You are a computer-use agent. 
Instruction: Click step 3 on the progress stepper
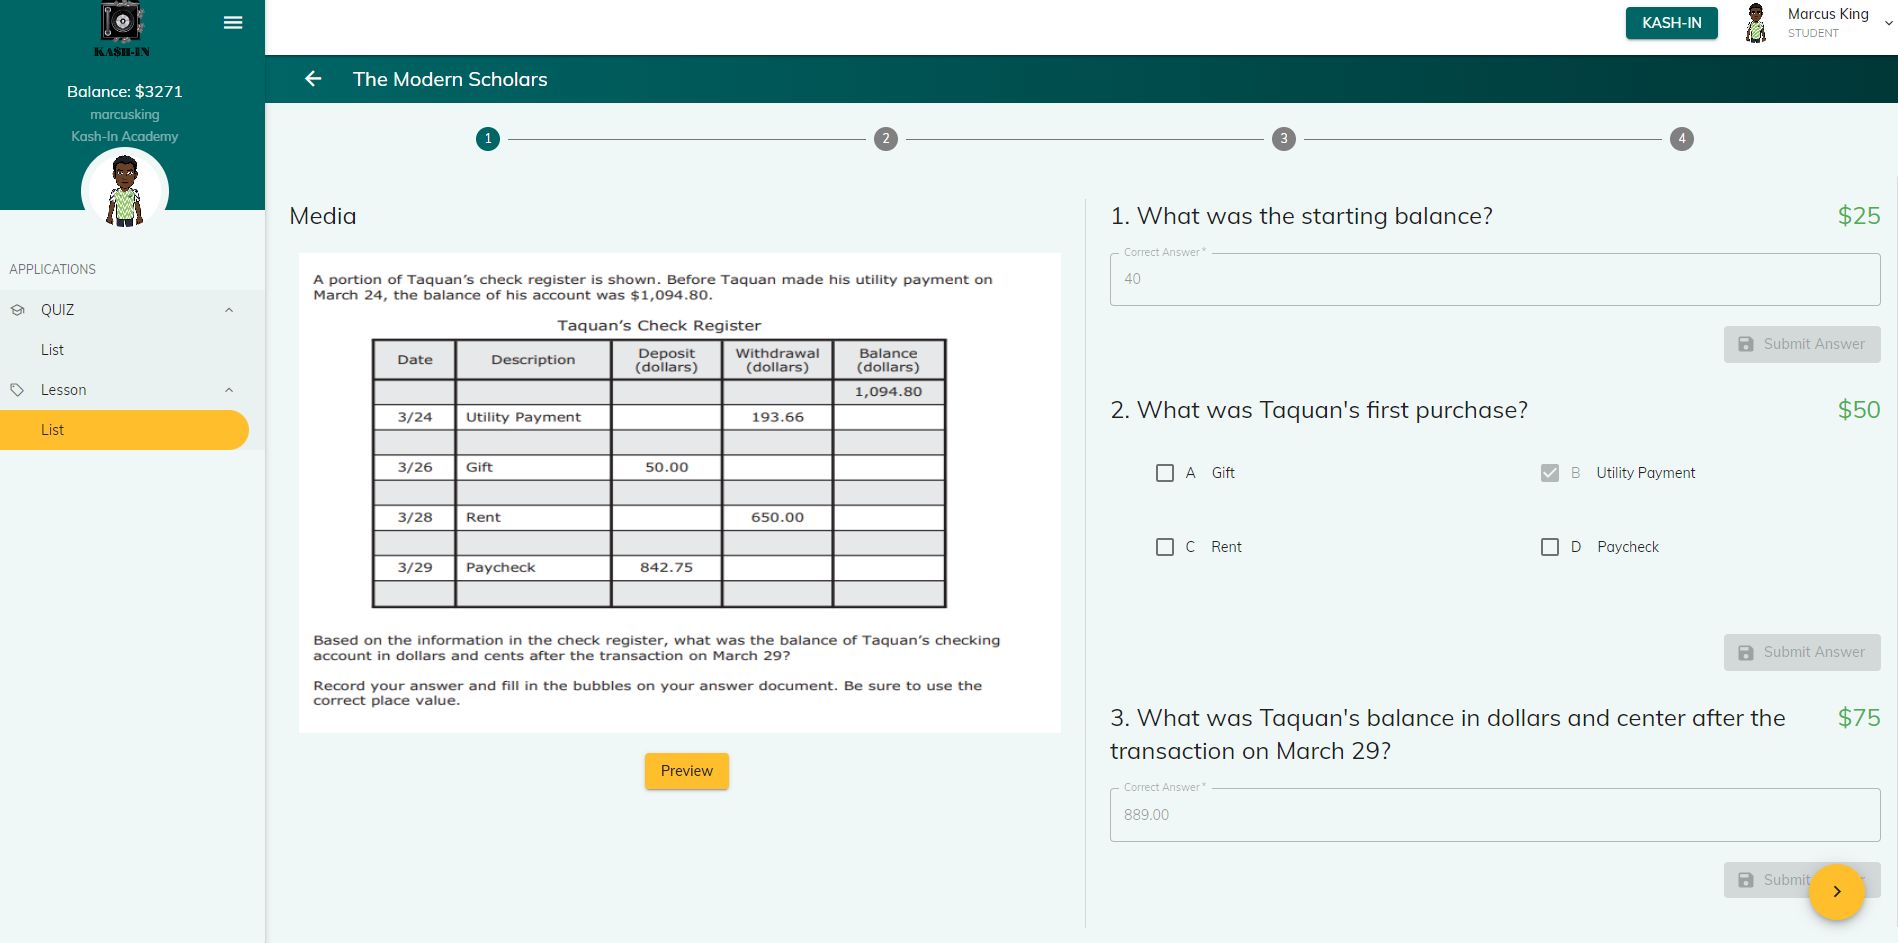[1283, 139]
